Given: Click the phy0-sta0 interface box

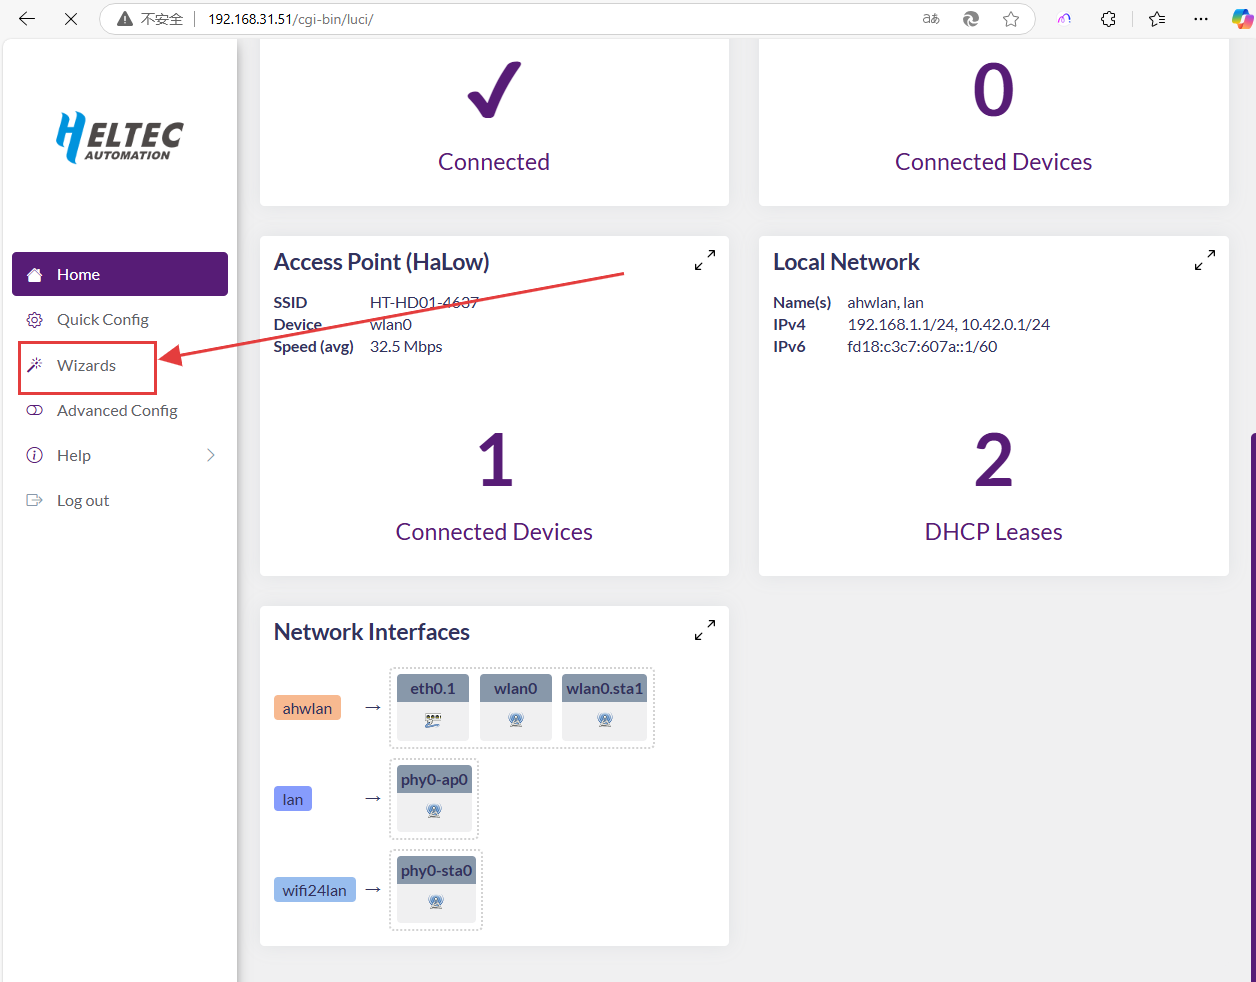Looking at the screenshot, I should point(436,888).
